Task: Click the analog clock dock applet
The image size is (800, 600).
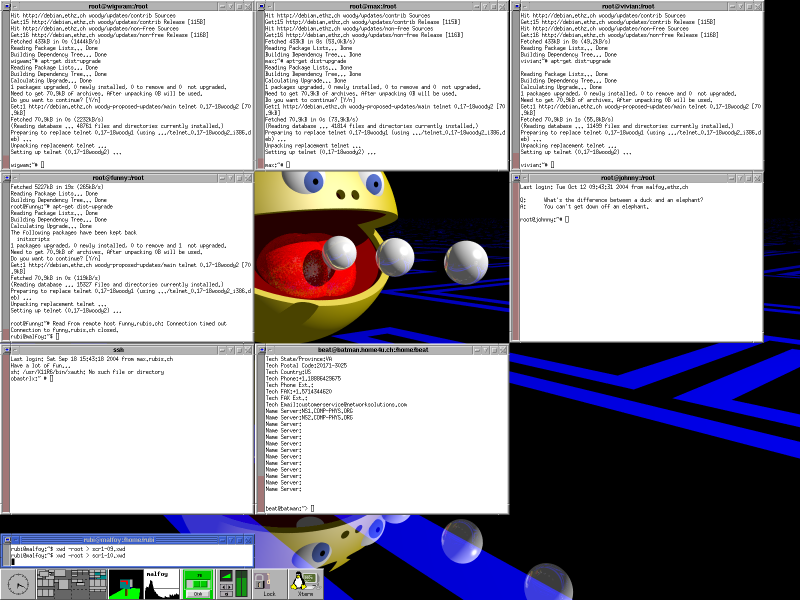Action: pyautogui.click(x=18, y=584)
